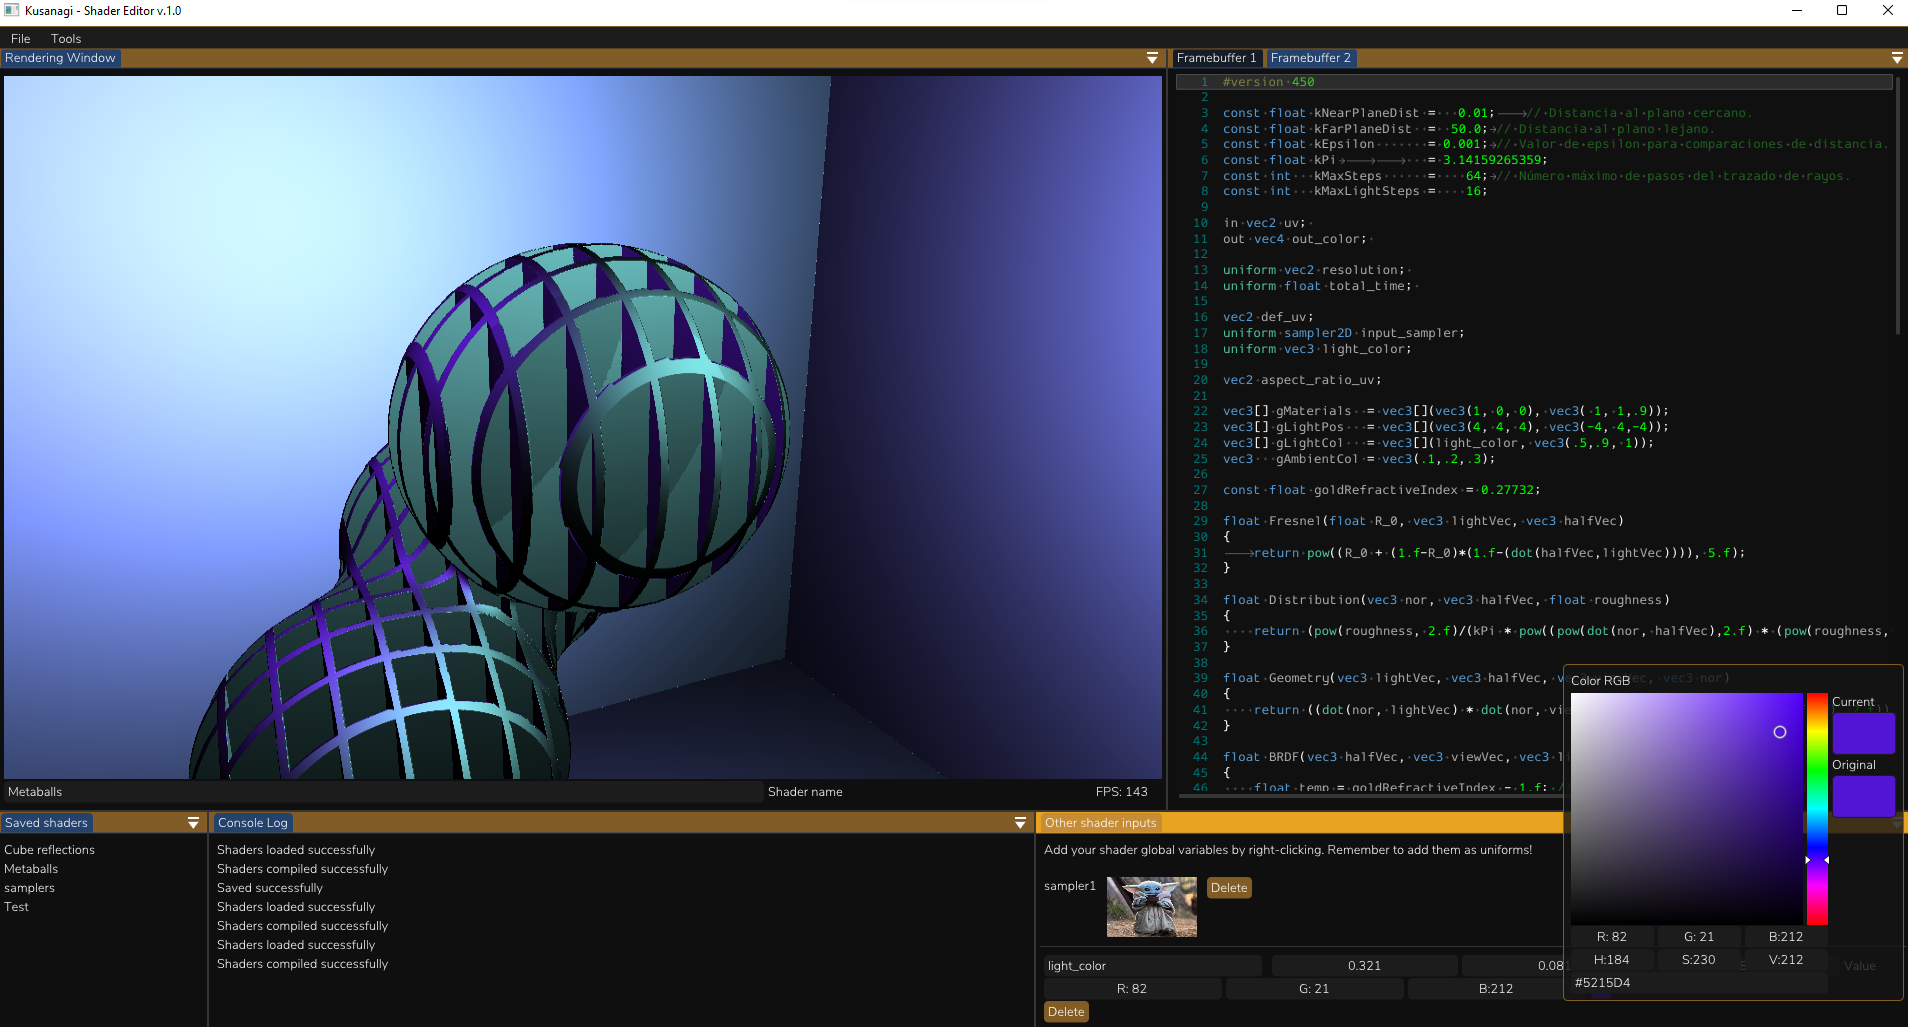
Task: Restore the Original color swatch
Action: coord(1864,797)
